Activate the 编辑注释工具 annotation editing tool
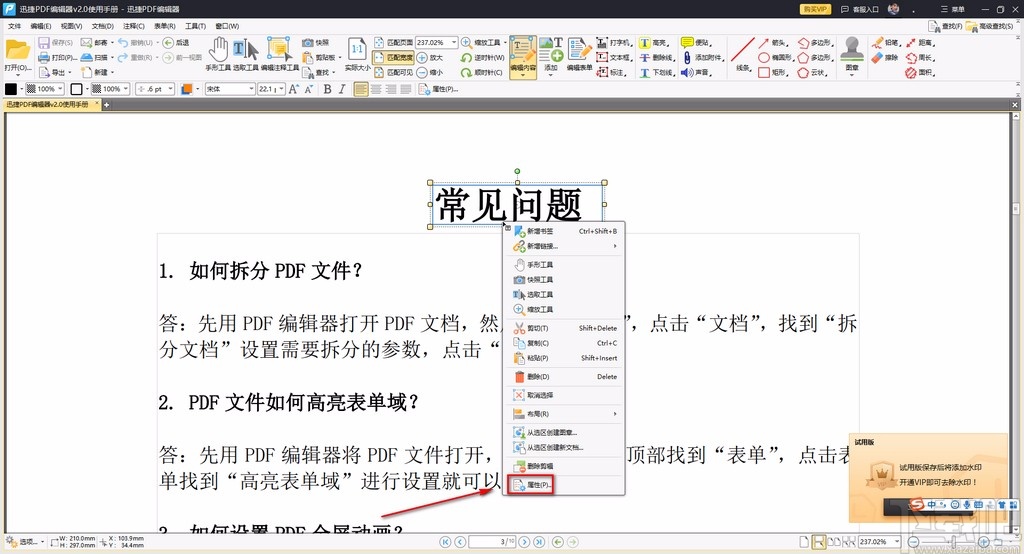 click(x=280, y=54)
